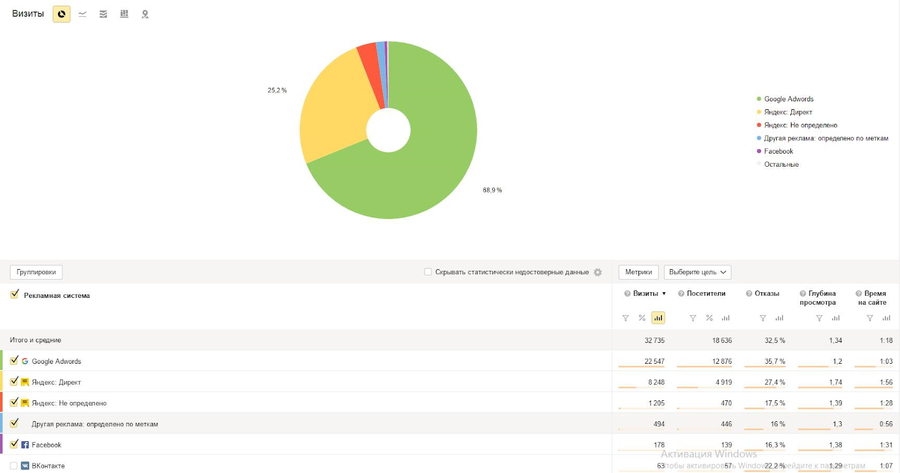Open the Выберите цель dropdown

tap(697, 272)
